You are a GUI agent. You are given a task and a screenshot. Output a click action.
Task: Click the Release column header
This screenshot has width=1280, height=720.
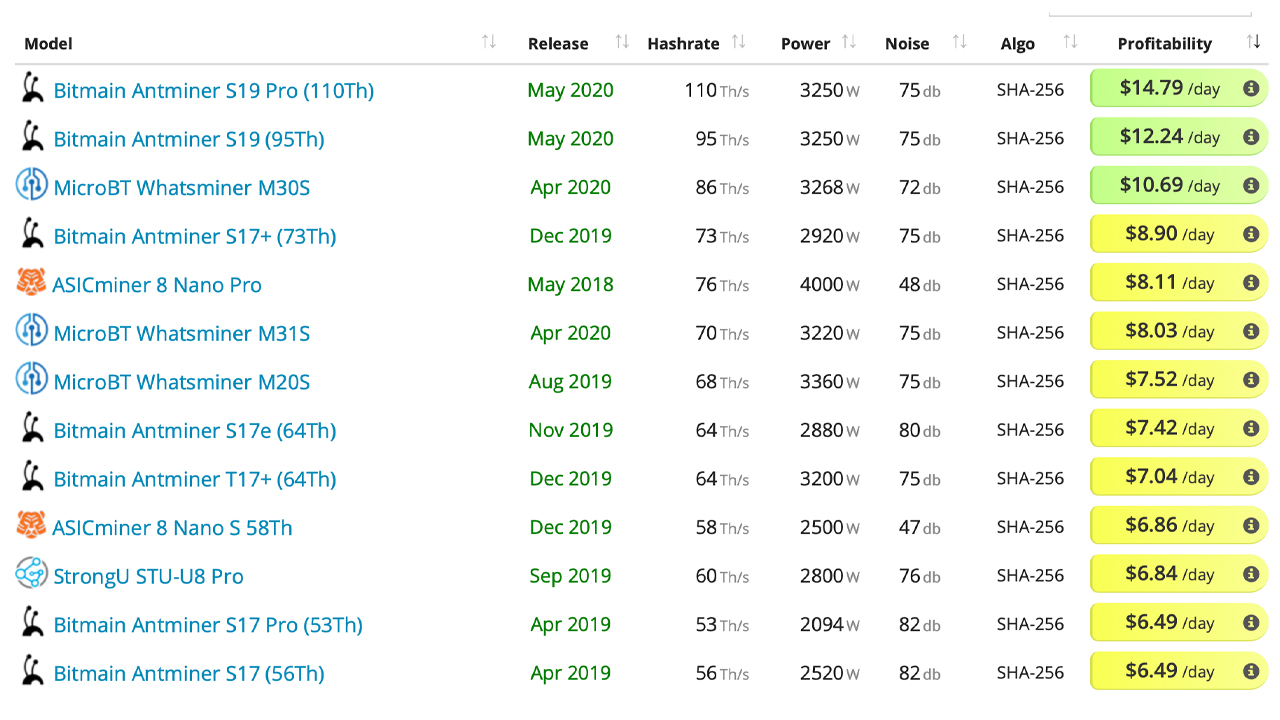click(x=558, y=44)
